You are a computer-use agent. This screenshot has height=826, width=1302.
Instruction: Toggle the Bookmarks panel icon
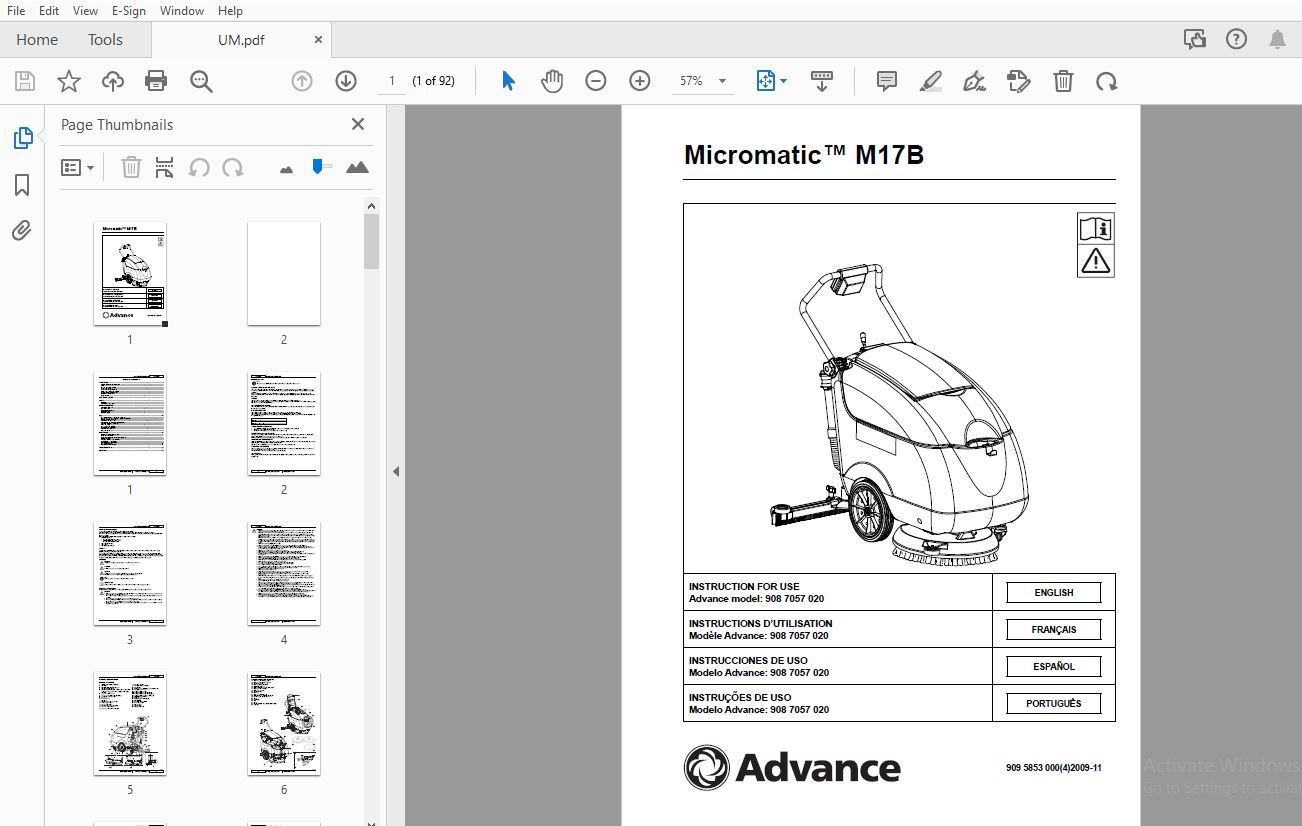[x=22, y=185]
